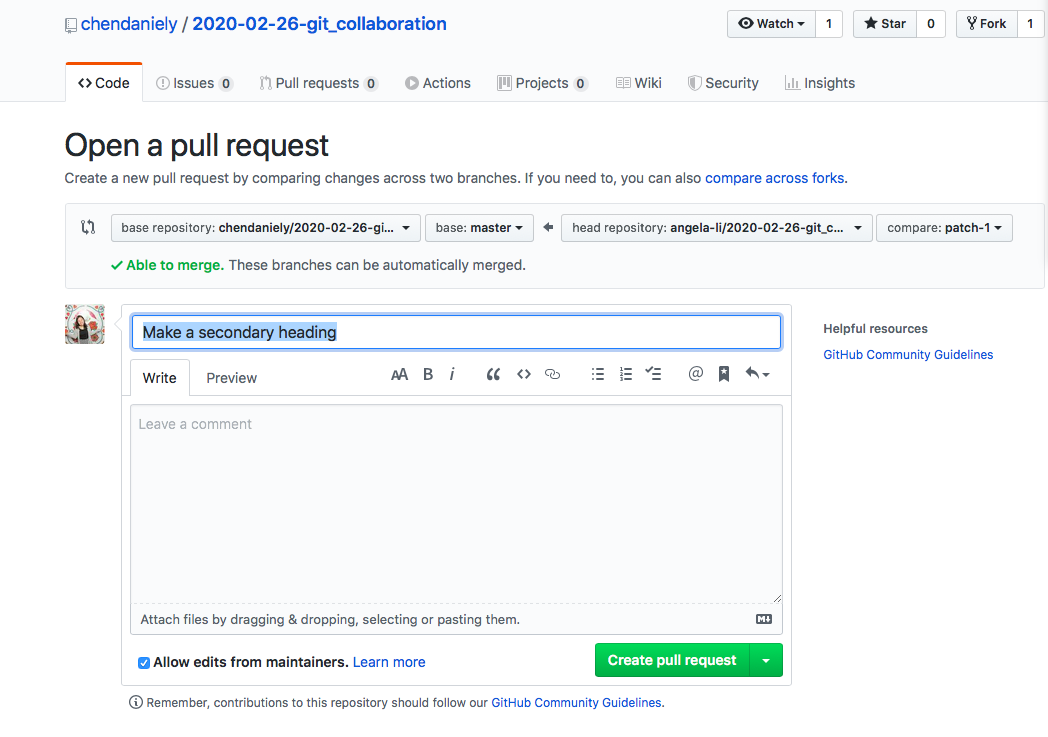The image size is (1048, 737).
Task: Apply italic formatting in editor toolbar
Action: [452, 374]
